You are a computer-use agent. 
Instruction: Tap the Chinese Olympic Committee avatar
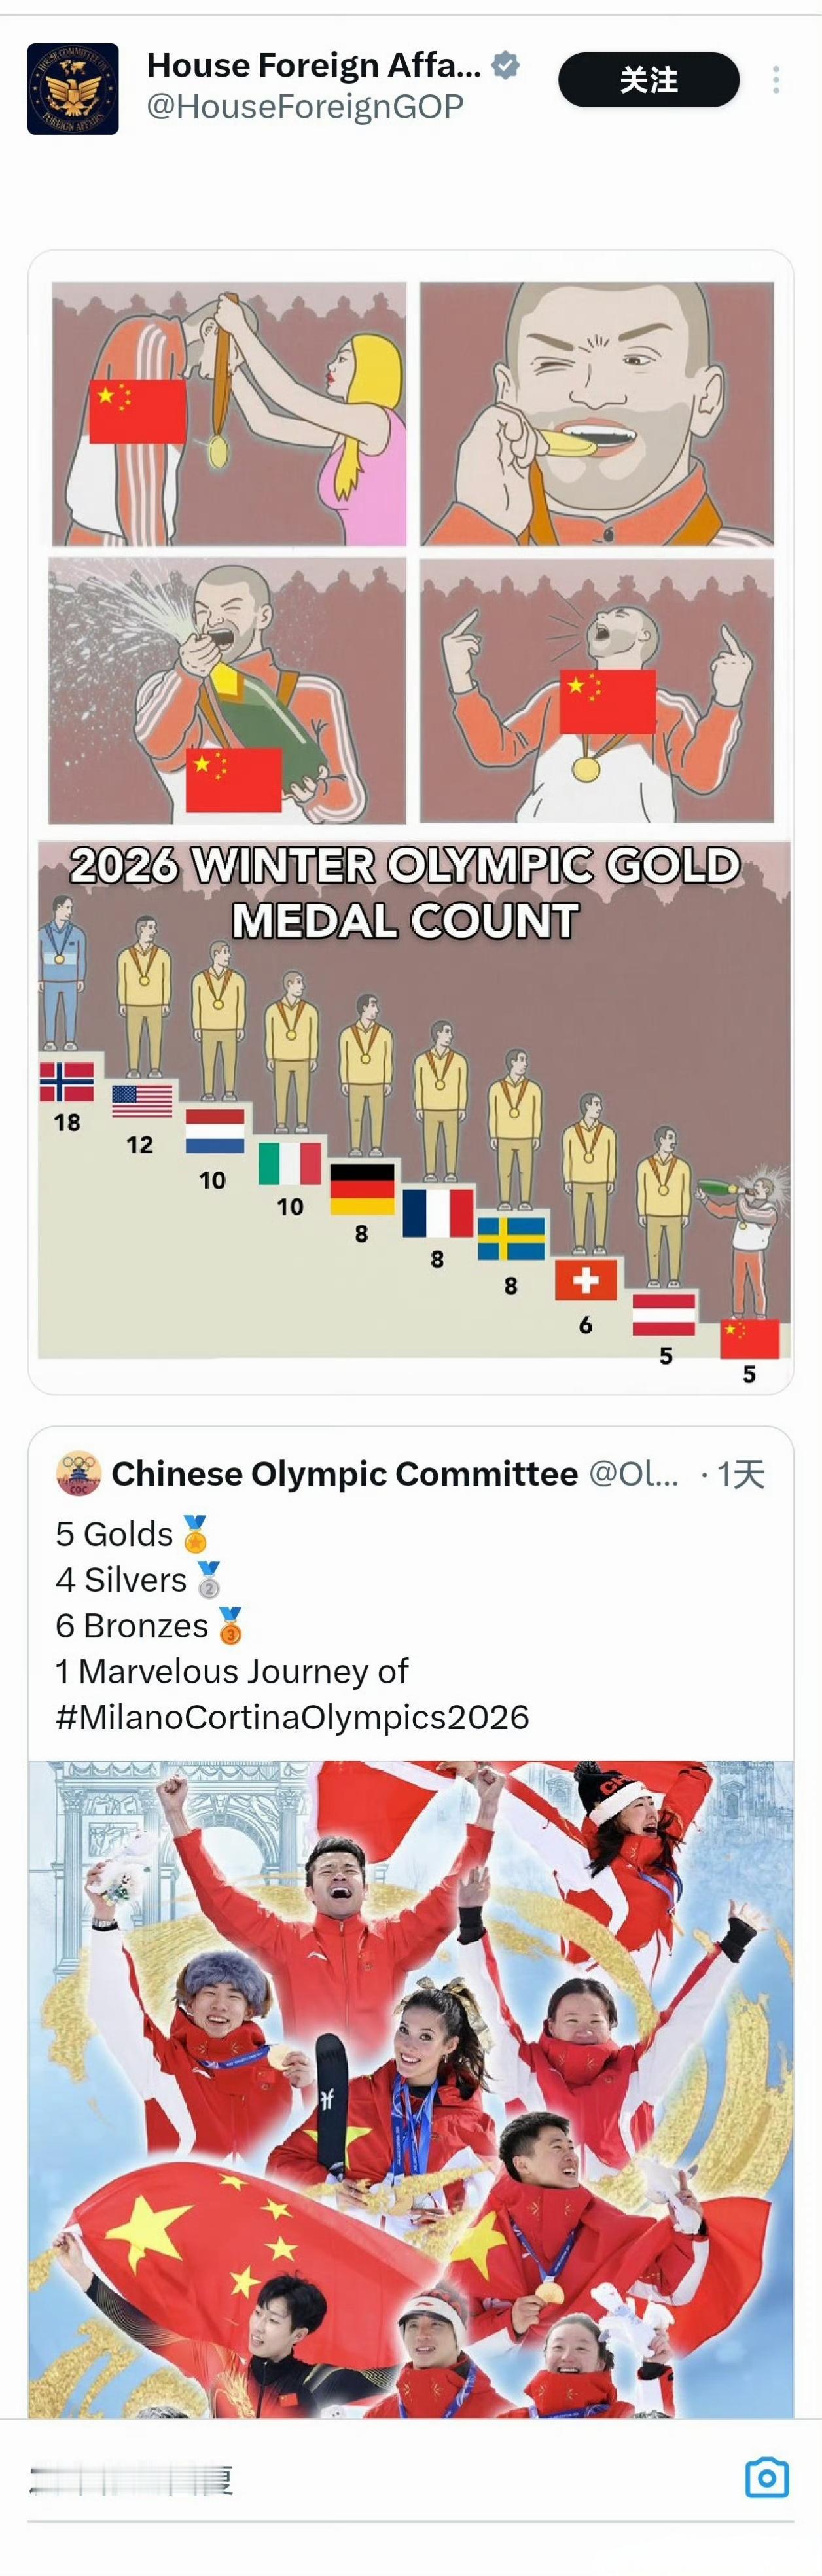pyautogui.click(x=77, y=1473)
